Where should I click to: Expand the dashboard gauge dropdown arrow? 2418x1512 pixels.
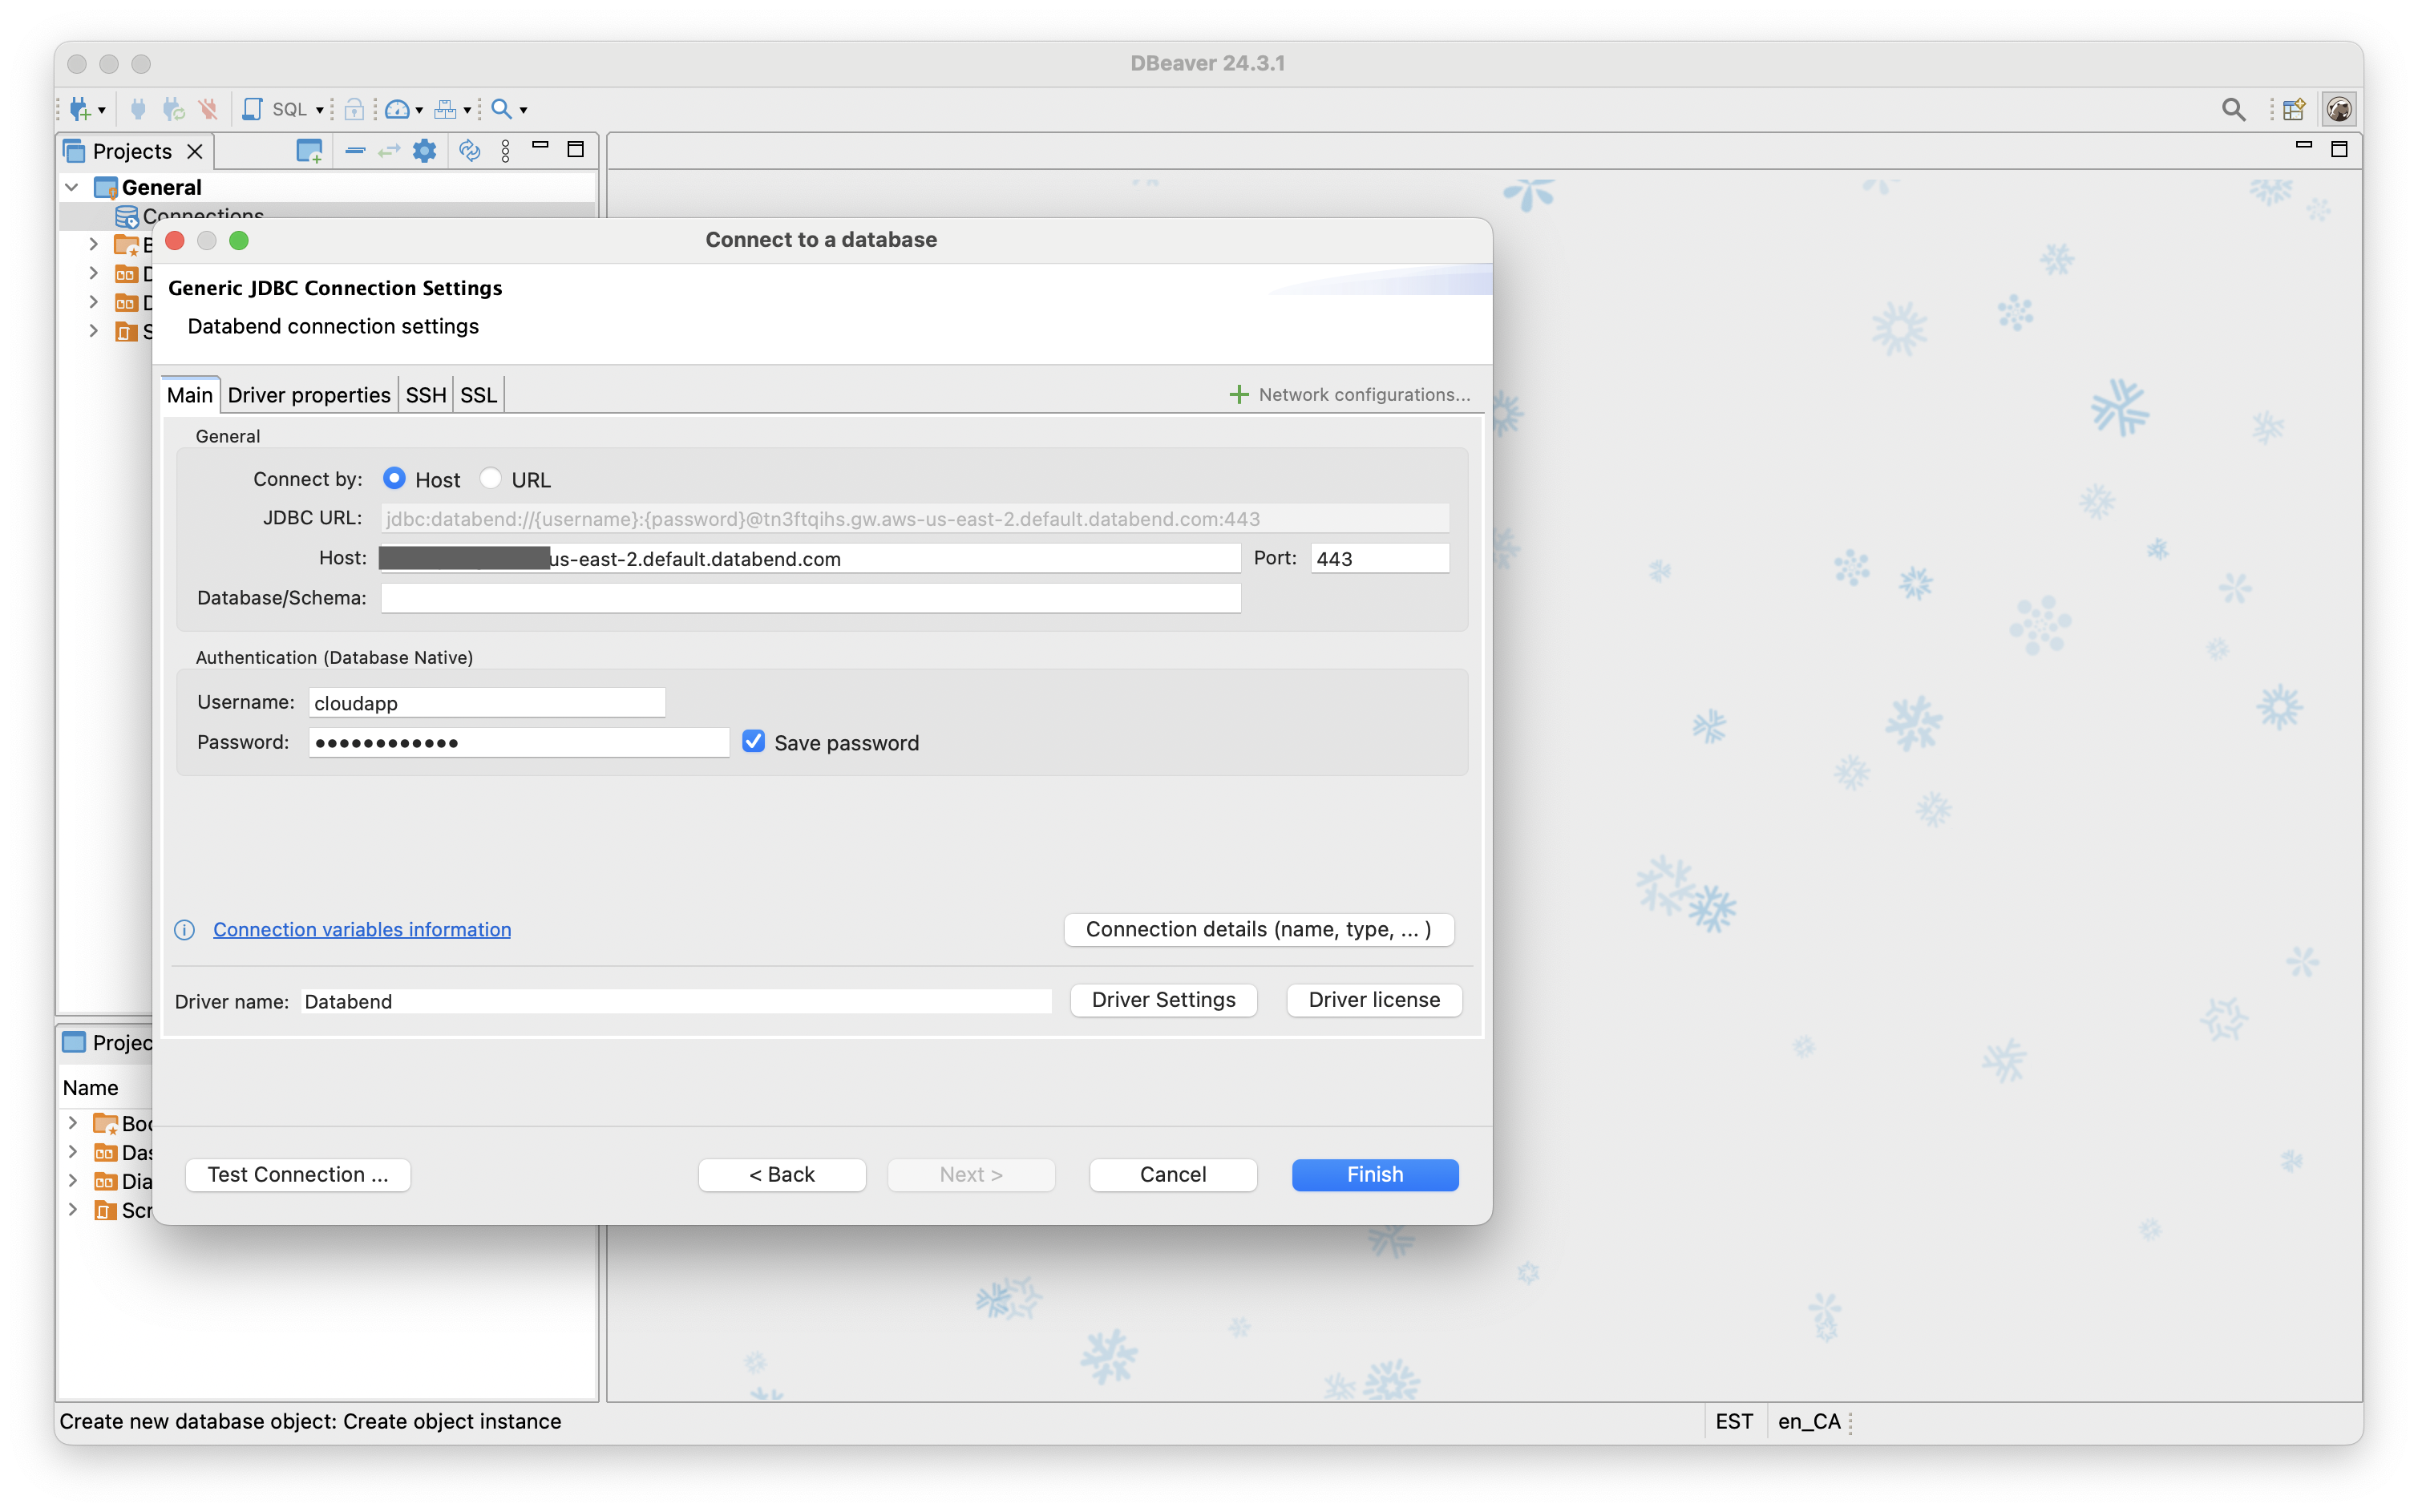coord(419,111)
